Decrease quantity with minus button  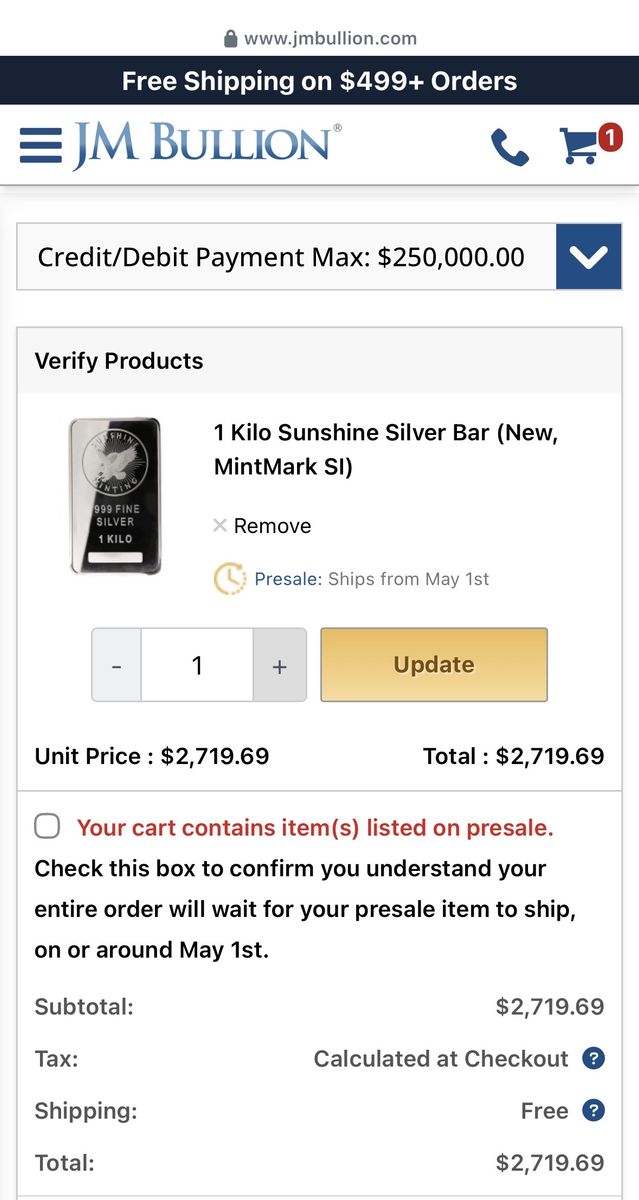click(x=117, y=665)
